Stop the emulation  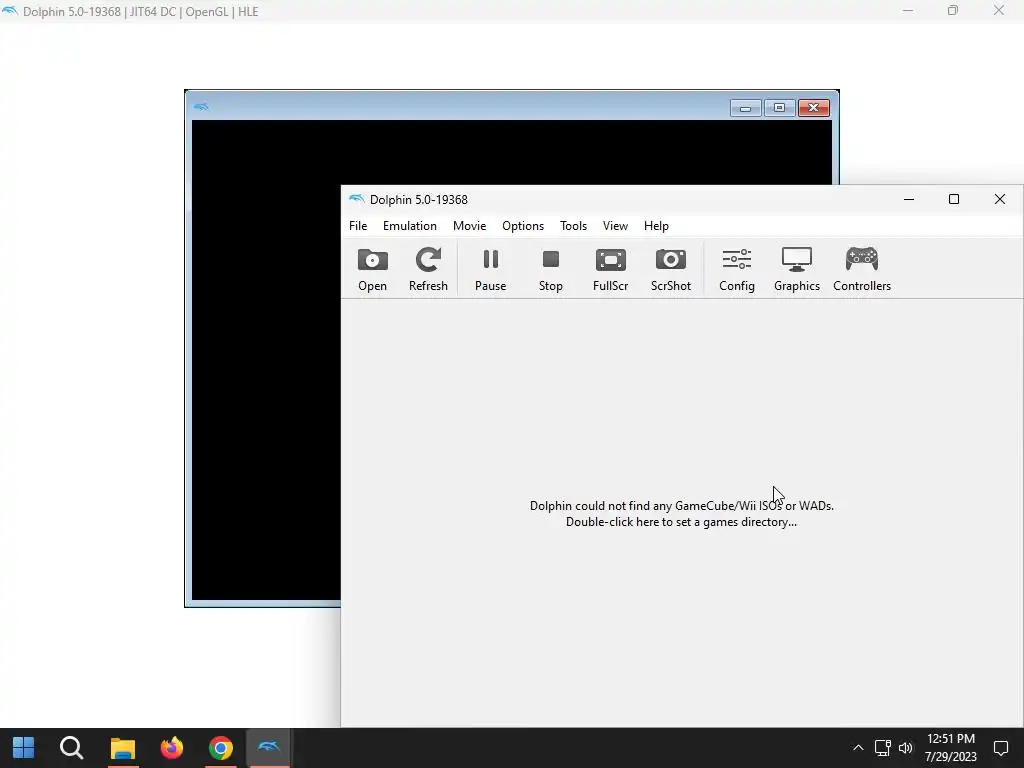pyautogui.click(x=551, y=269)
